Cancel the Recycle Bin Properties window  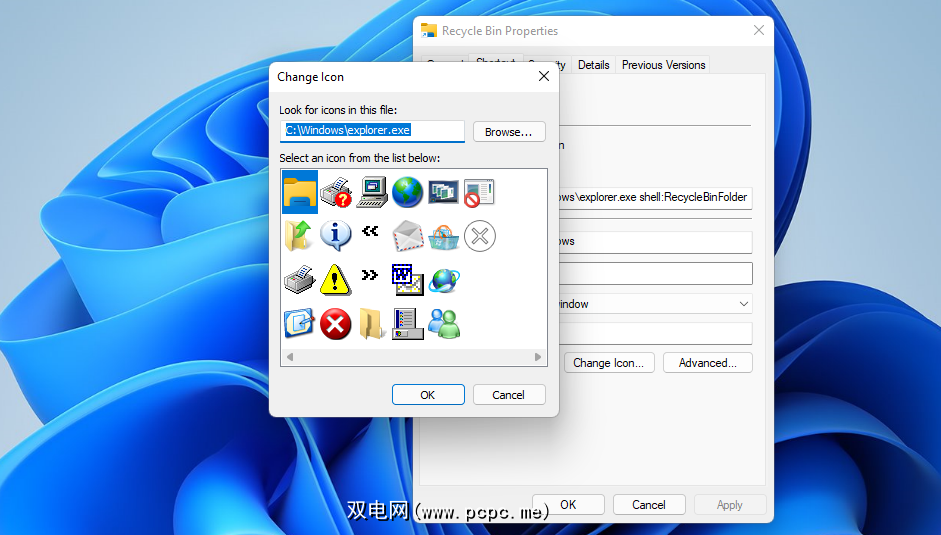click(649, 504)
